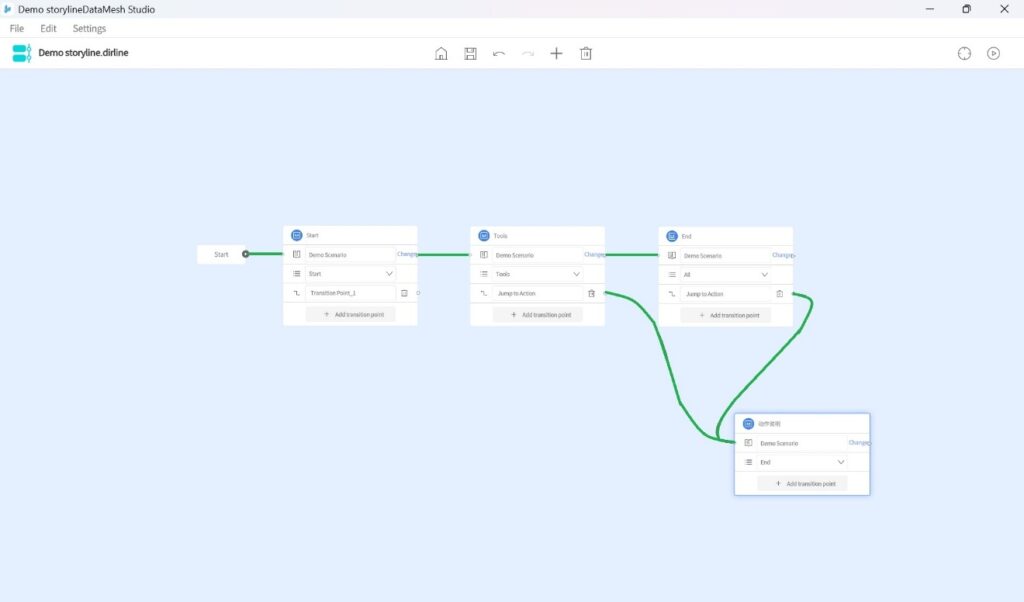1024x602 pixels.
Task: Delete the End node's Jump to Action transition
Action: 779,294
